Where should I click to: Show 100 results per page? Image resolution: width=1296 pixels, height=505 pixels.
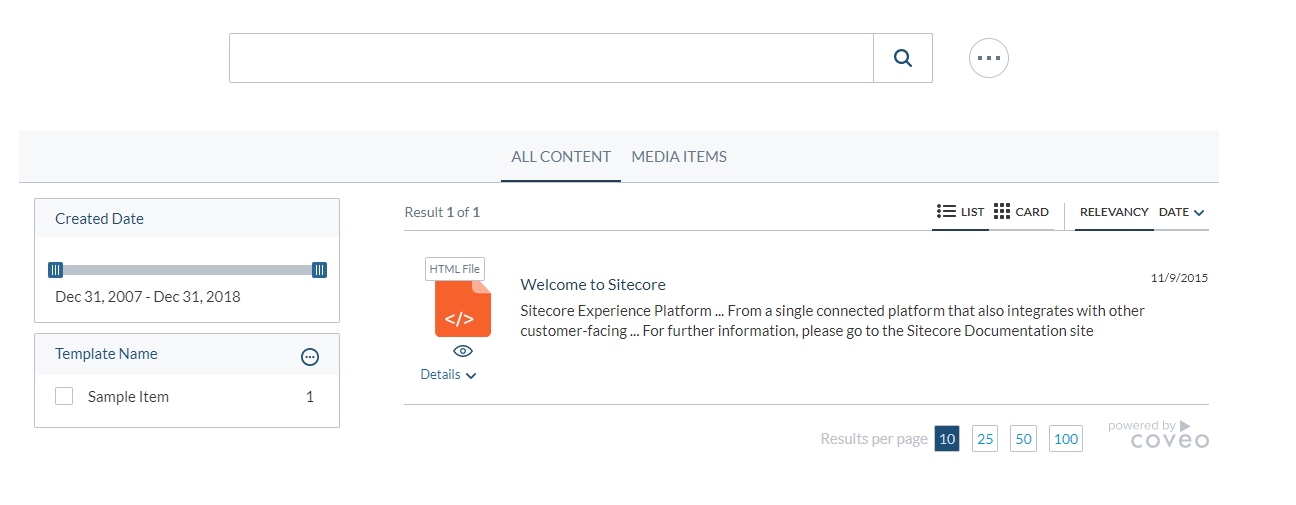click(x=1066, y=439)
